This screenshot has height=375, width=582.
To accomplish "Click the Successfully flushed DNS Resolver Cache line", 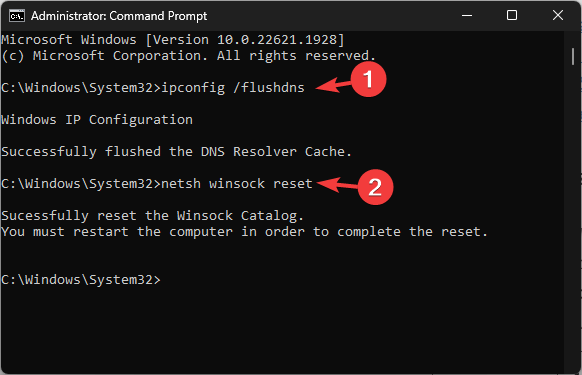I will click(x=176, y=152).
